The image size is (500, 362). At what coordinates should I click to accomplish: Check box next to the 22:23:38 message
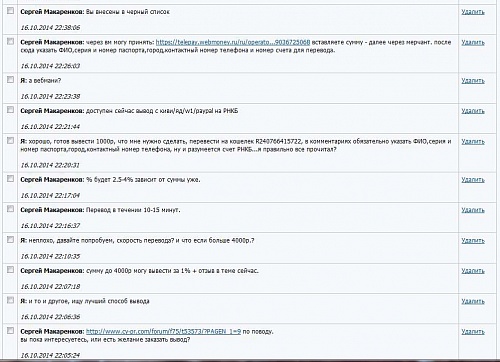click(x=10, y=80)
